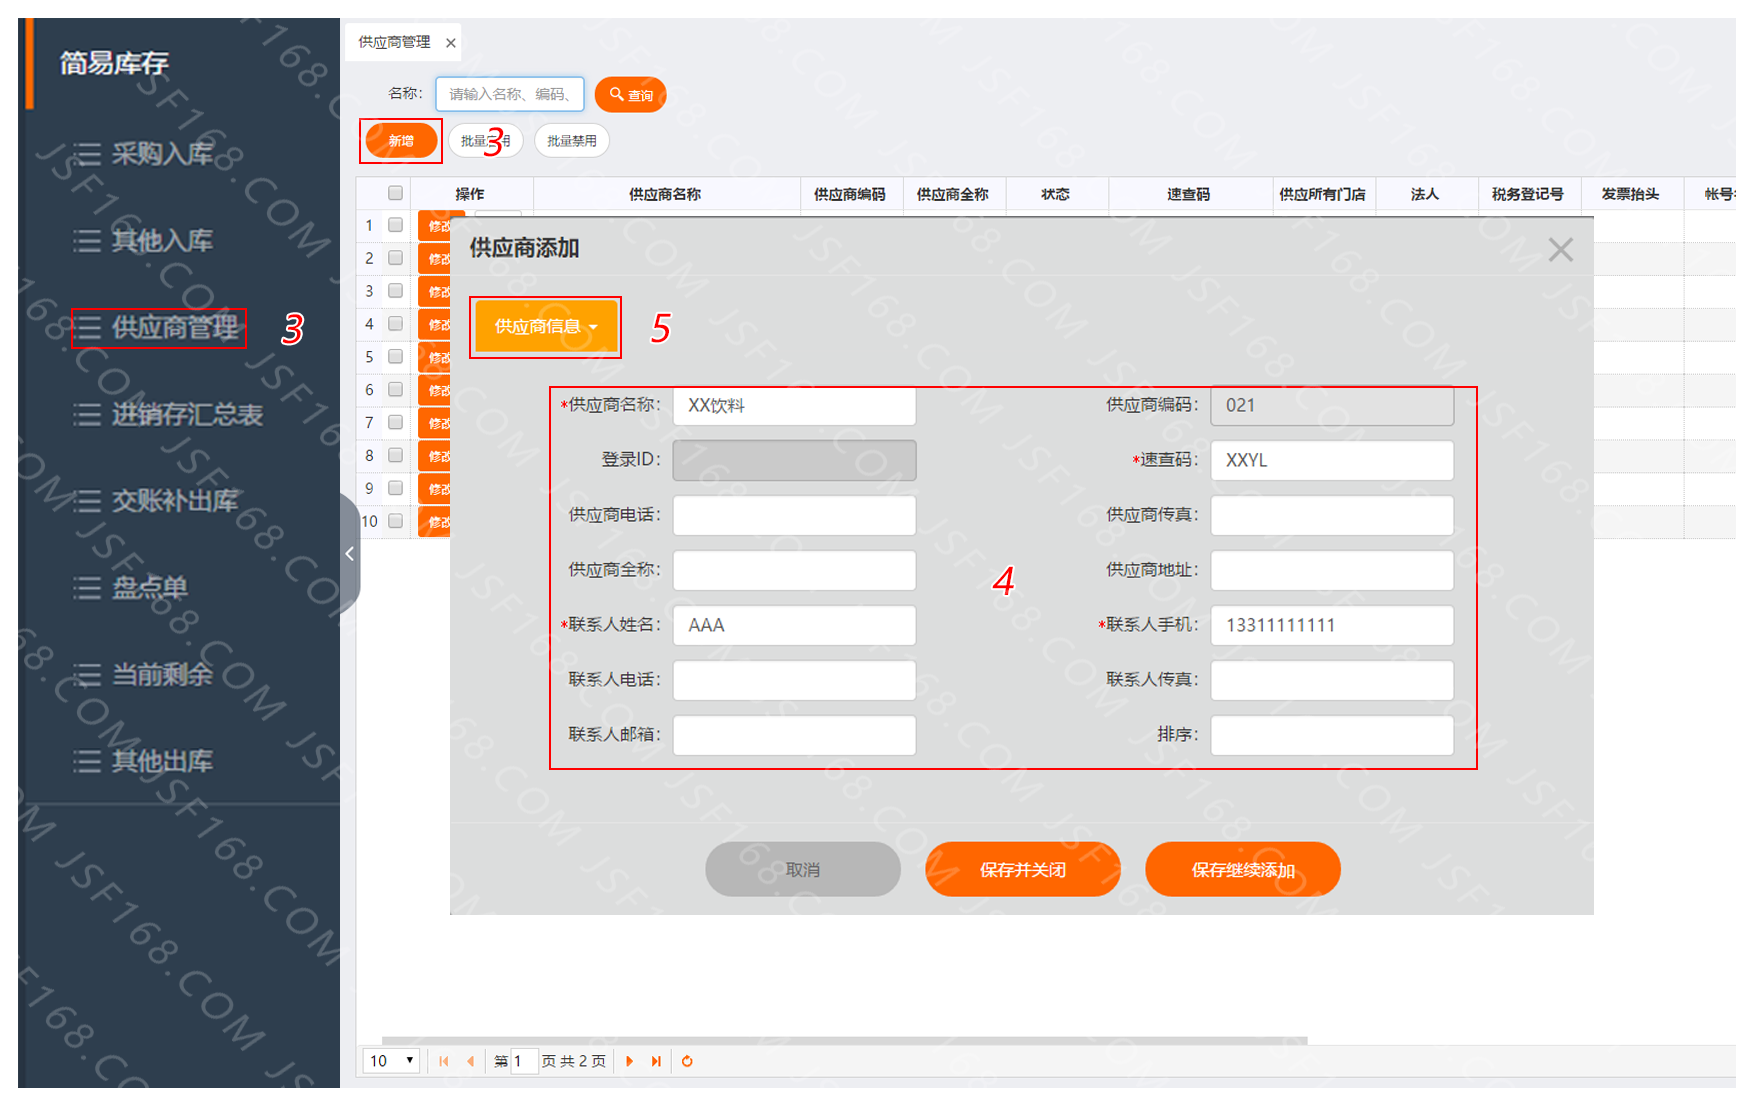
Task: Click the 联系人传真 input field
Action: (1332, 680)
